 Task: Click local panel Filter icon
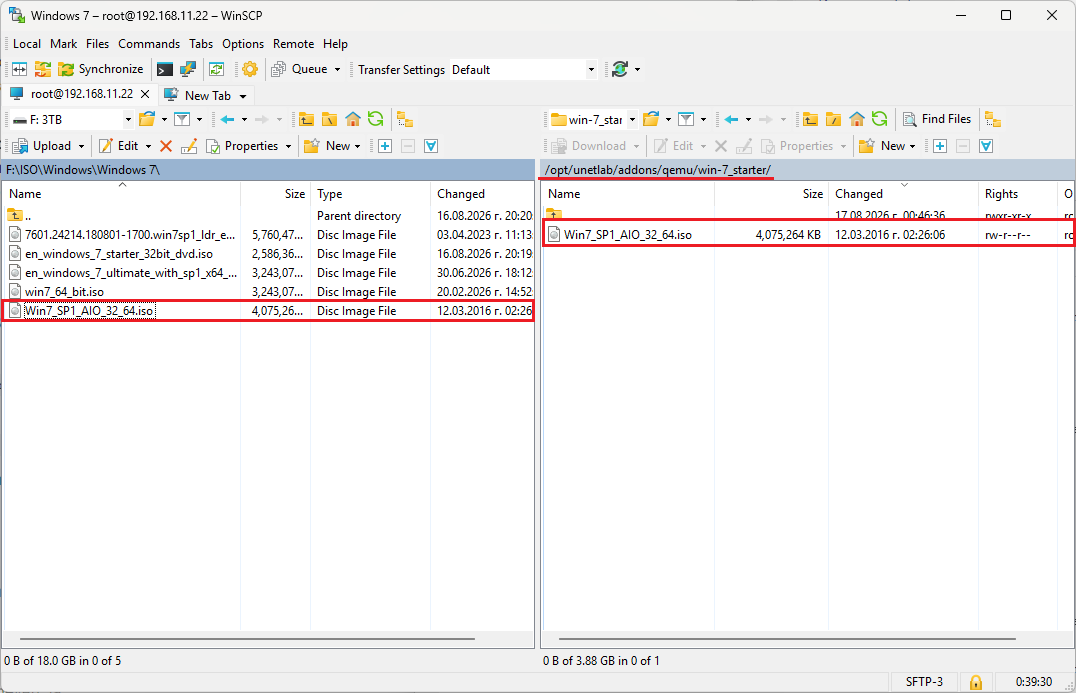coord(182,119)
